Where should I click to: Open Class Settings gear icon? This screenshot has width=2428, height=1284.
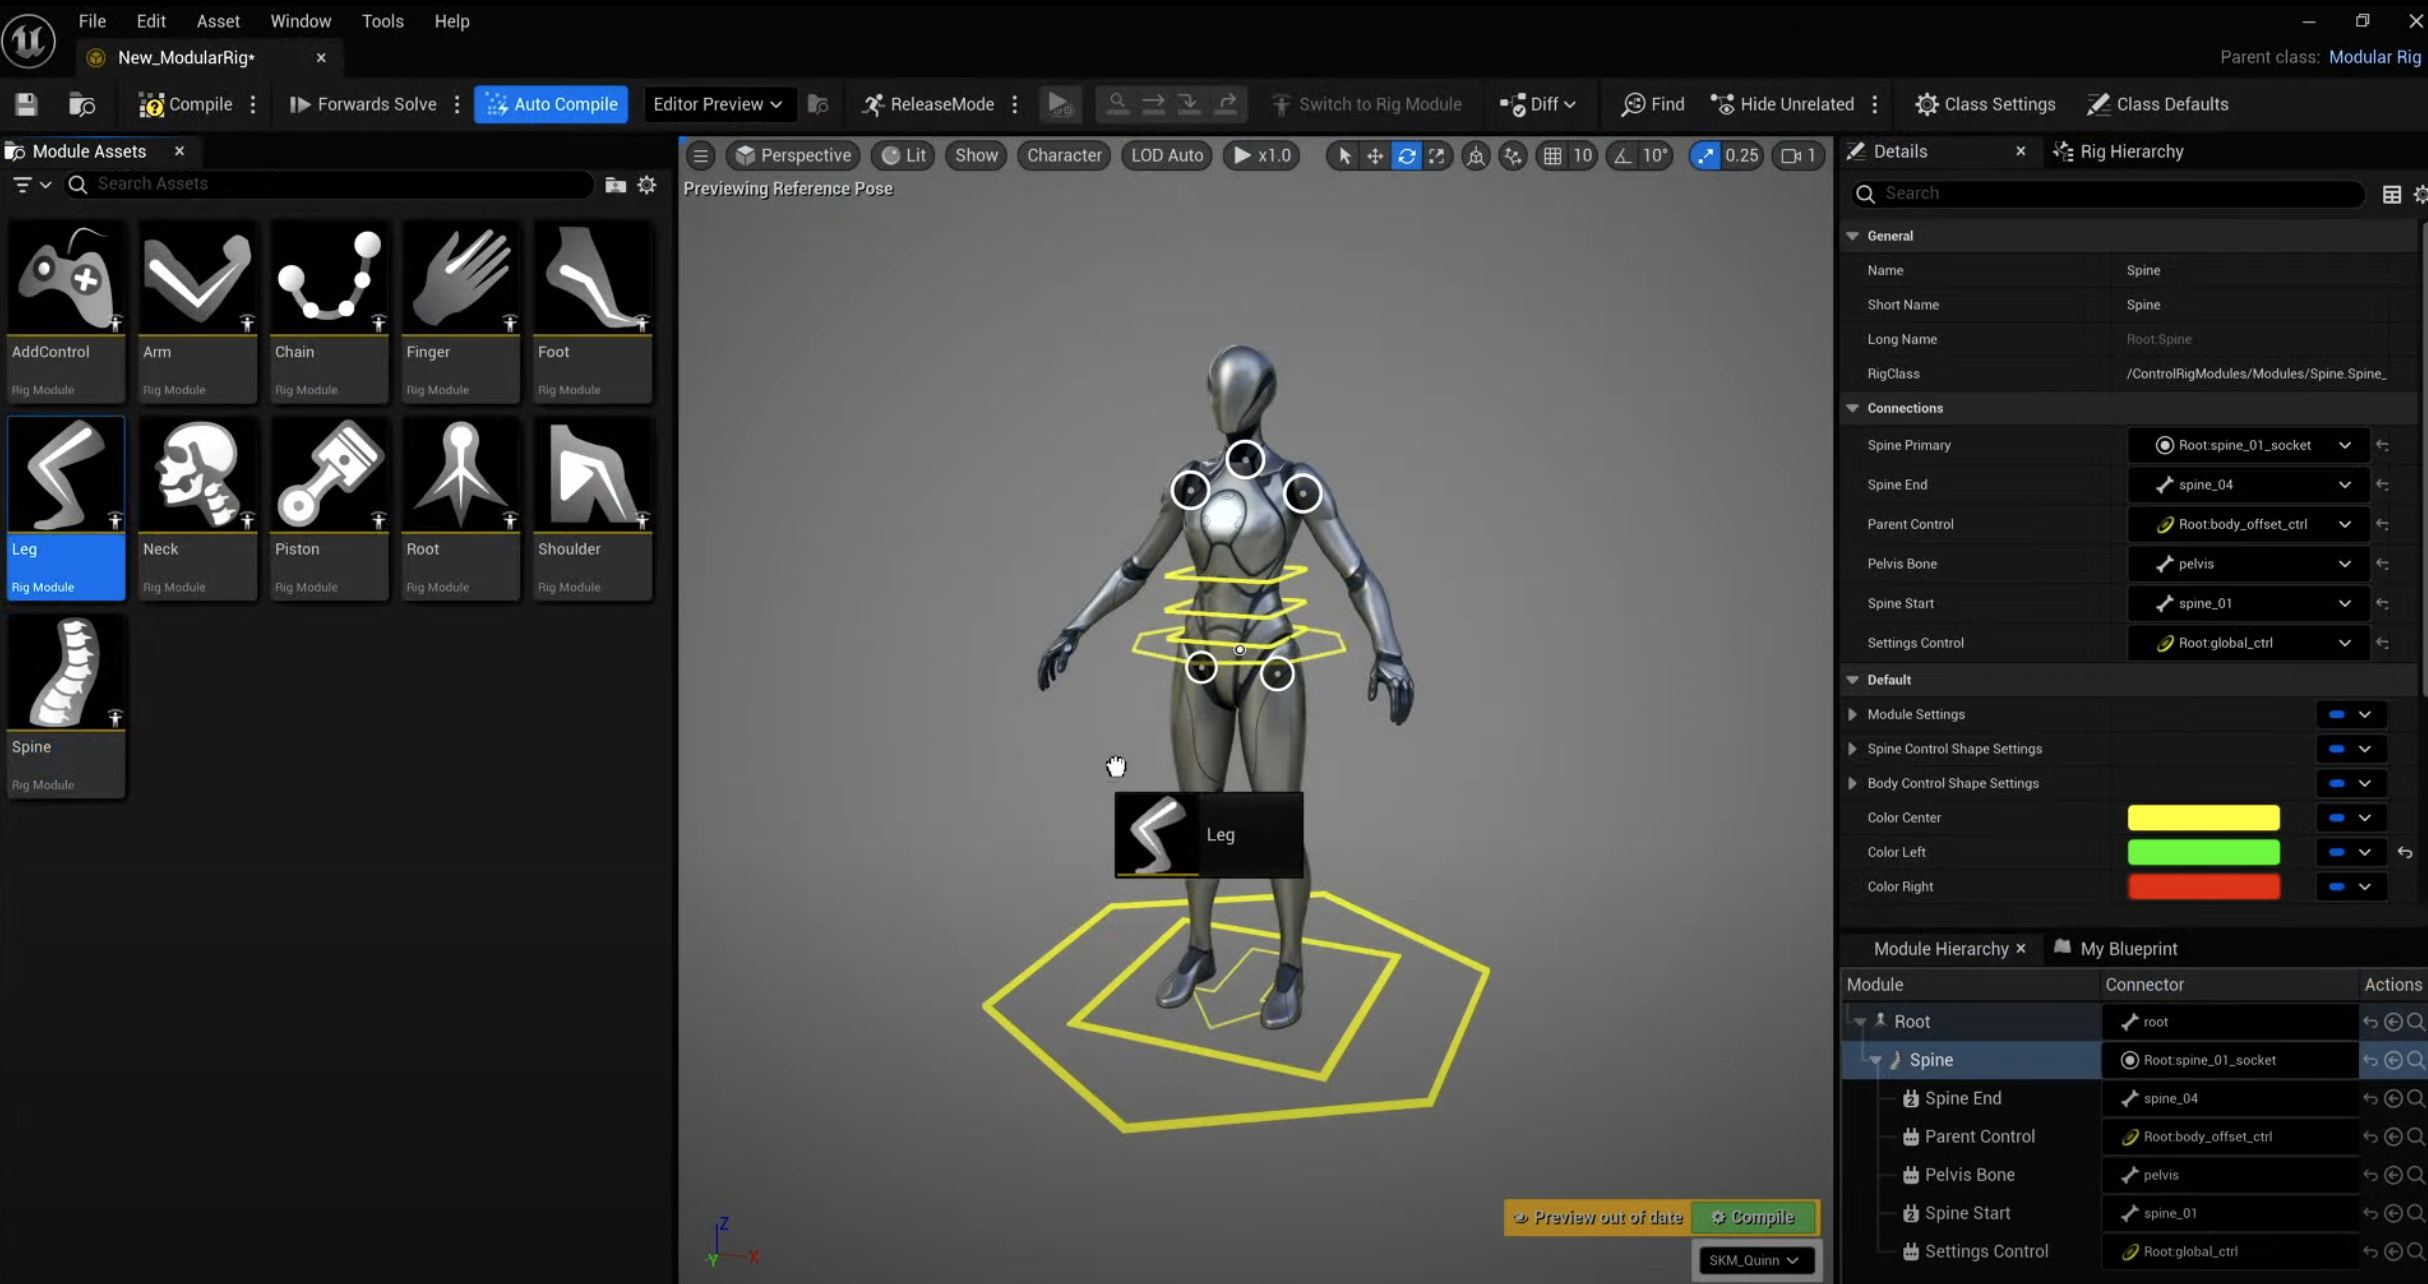pyautogui.click(x=1926, y=104)
